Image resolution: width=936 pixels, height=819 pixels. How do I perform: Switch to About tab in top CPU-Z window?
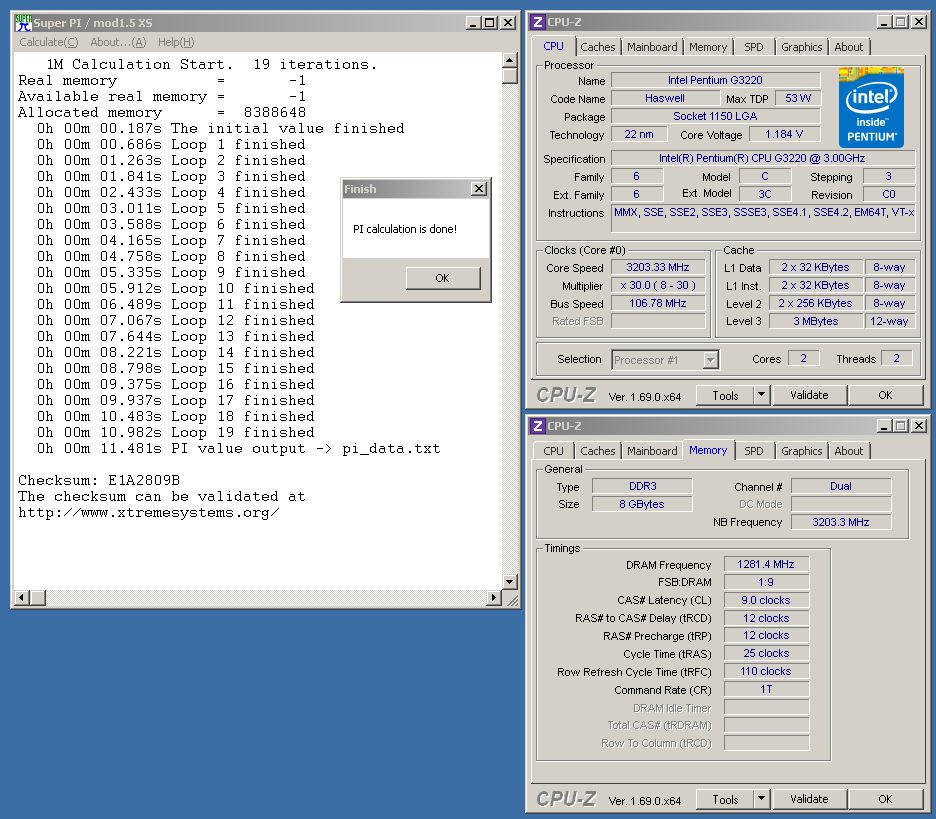tap(848, 47)
